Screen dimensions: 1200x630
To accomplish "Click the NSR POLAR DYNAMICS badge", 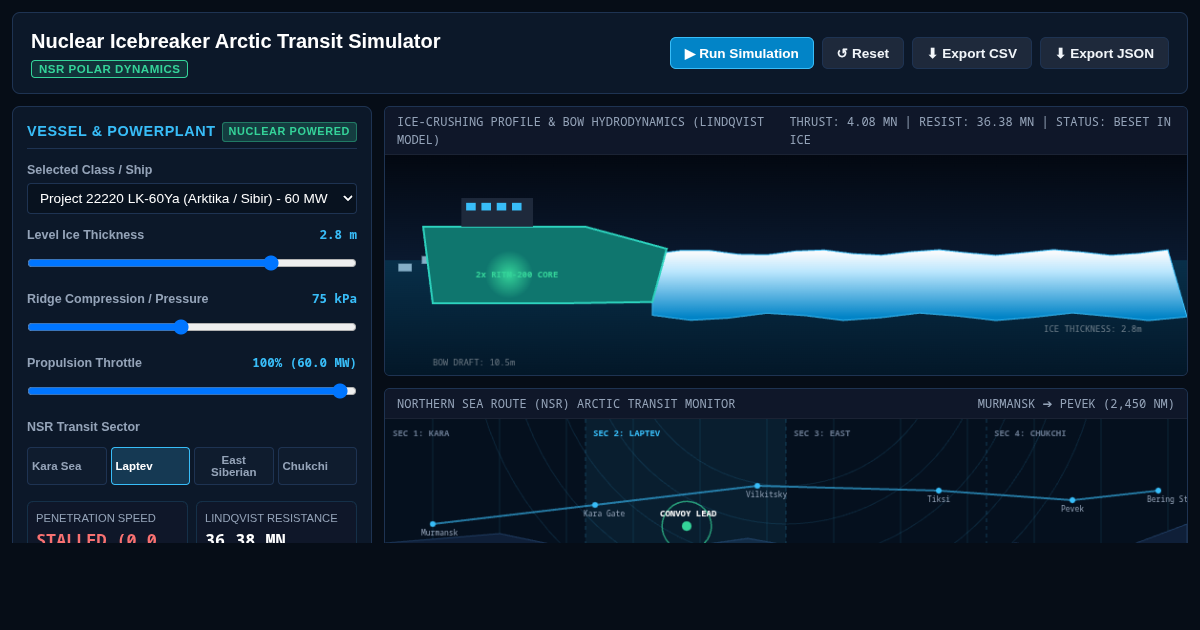I will (x=109, y=69).
